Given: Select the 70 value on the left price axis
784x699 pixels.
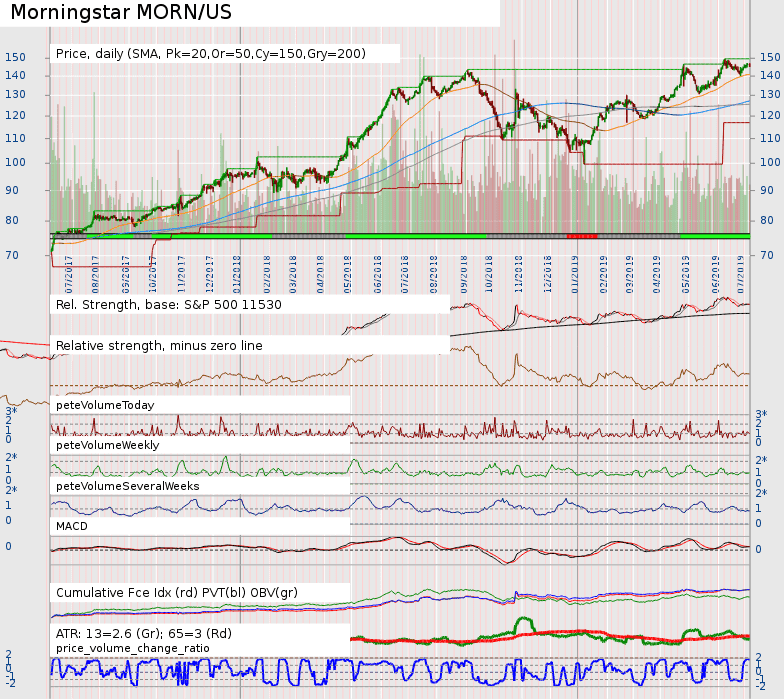Looking at the screenshot, I should click(12, 255).
